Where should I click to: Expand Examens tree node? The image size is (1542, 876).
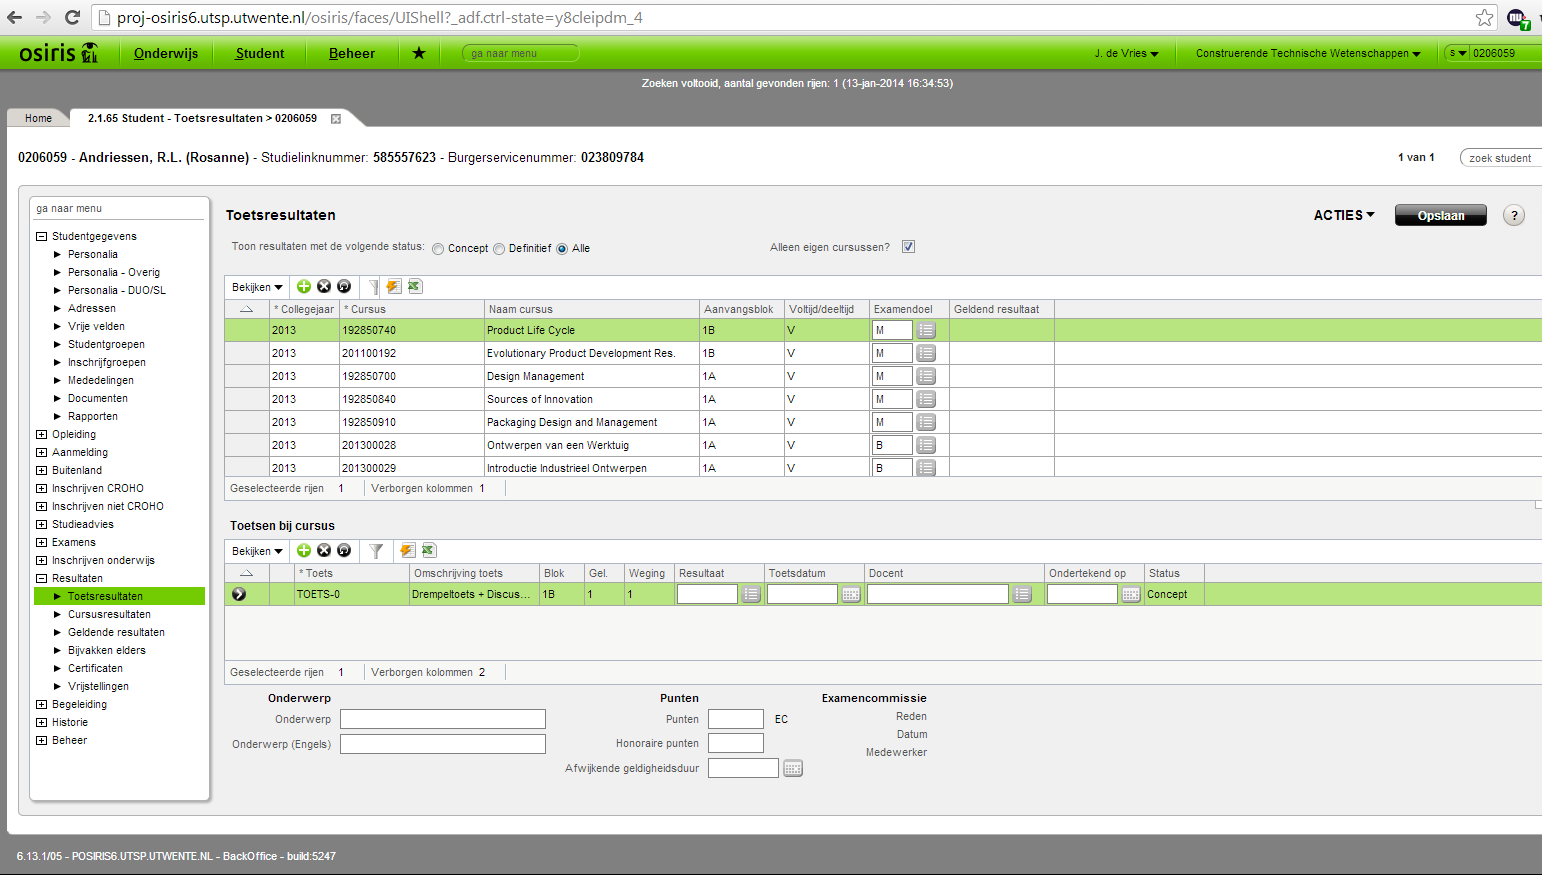[42, 543]
